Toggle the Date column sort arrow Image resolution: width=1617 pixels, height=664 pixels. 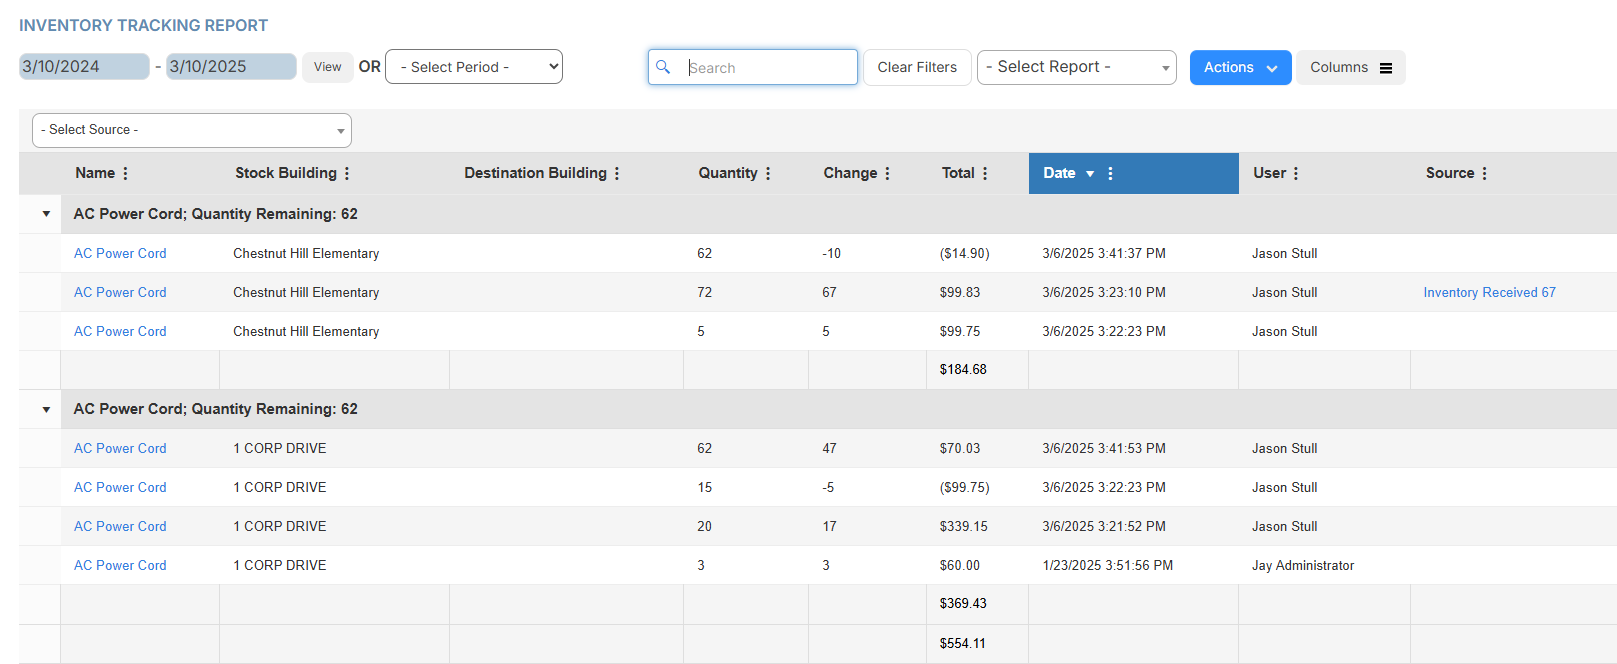[x=1090, y=174]
